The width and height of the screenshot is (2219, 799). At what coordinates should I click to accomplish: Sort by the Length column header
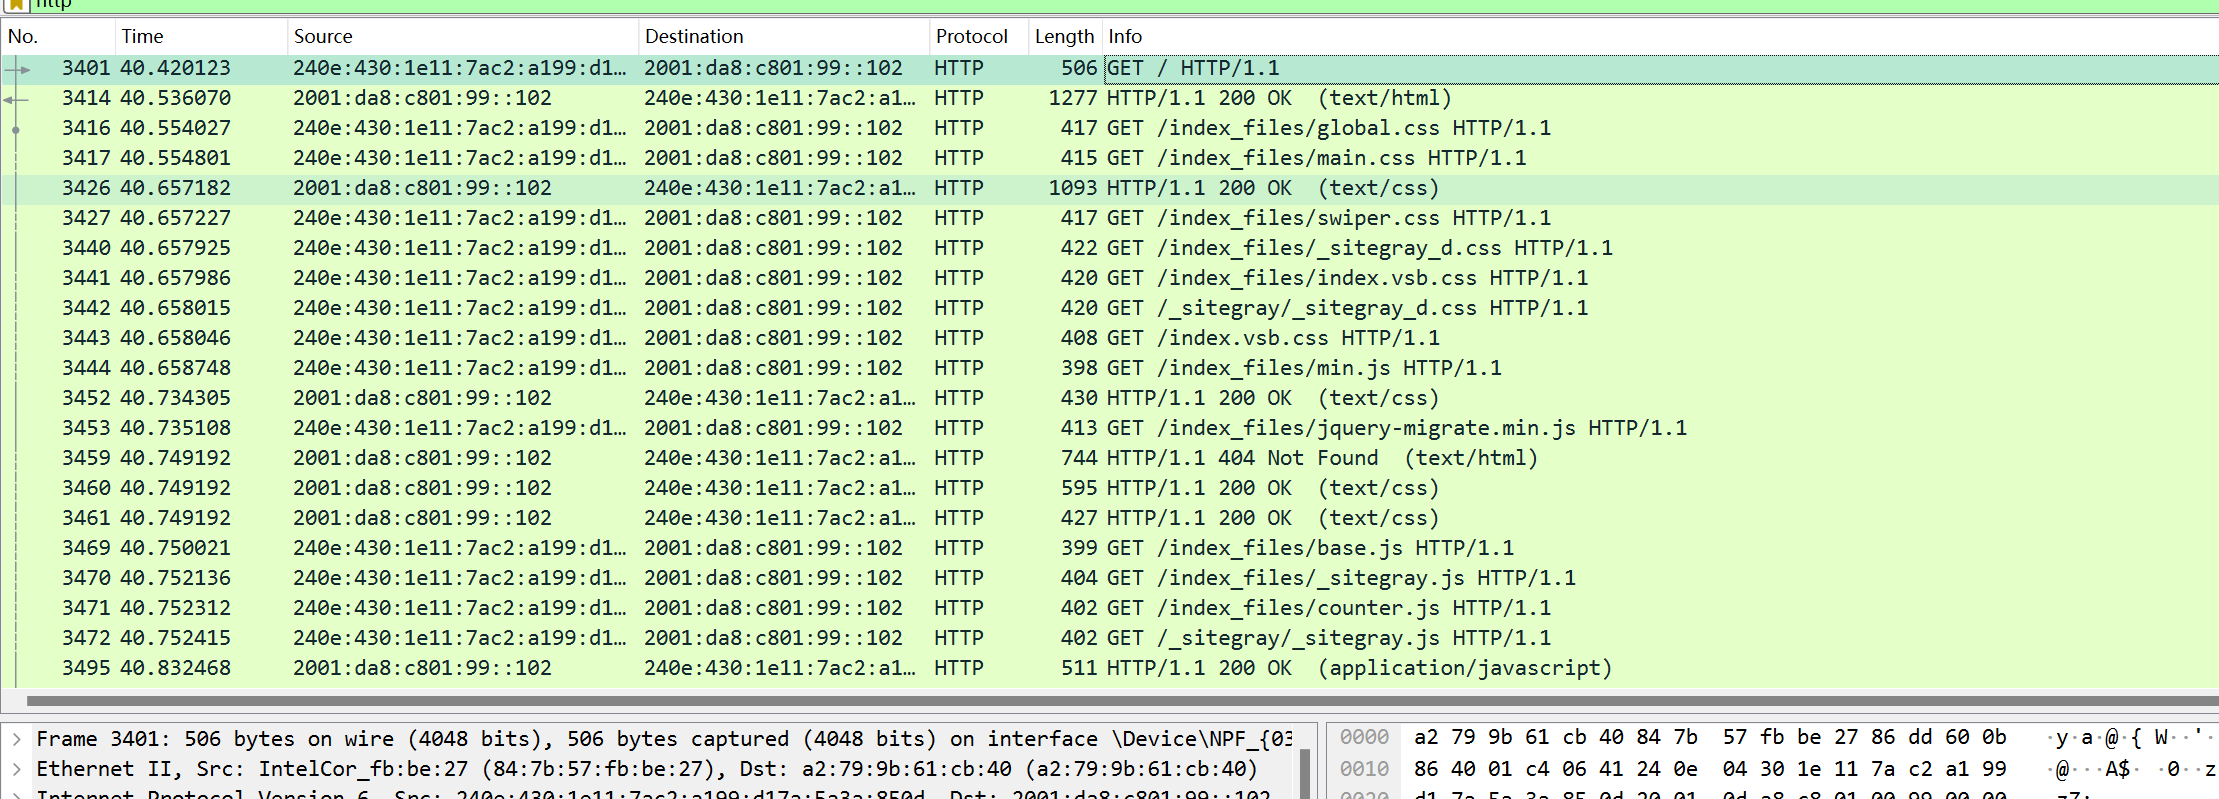click(1065, 36)
